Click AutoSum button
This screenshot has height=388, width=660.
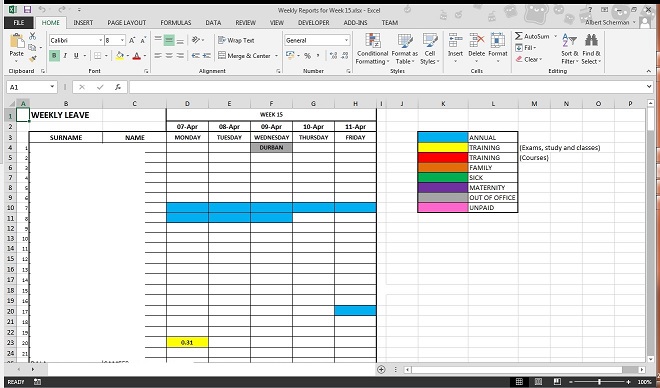(x=533, y=36)
